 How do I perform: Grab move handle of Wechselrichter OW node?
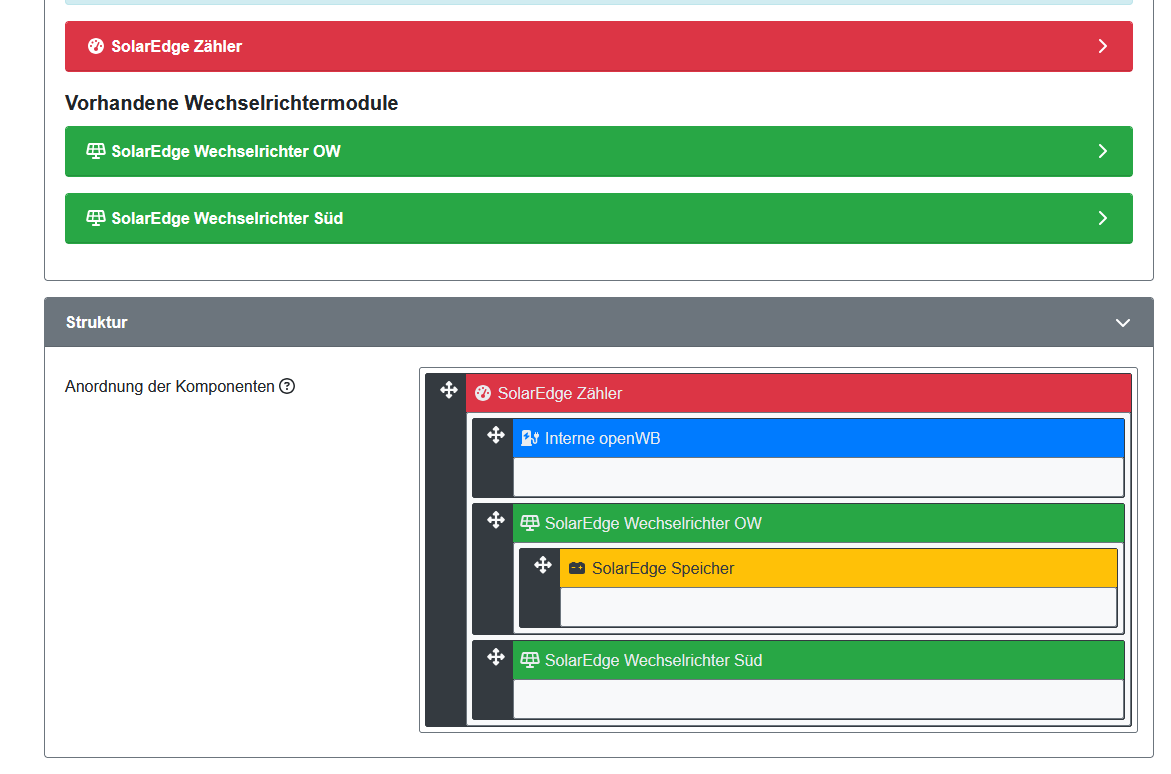(495, 520)
